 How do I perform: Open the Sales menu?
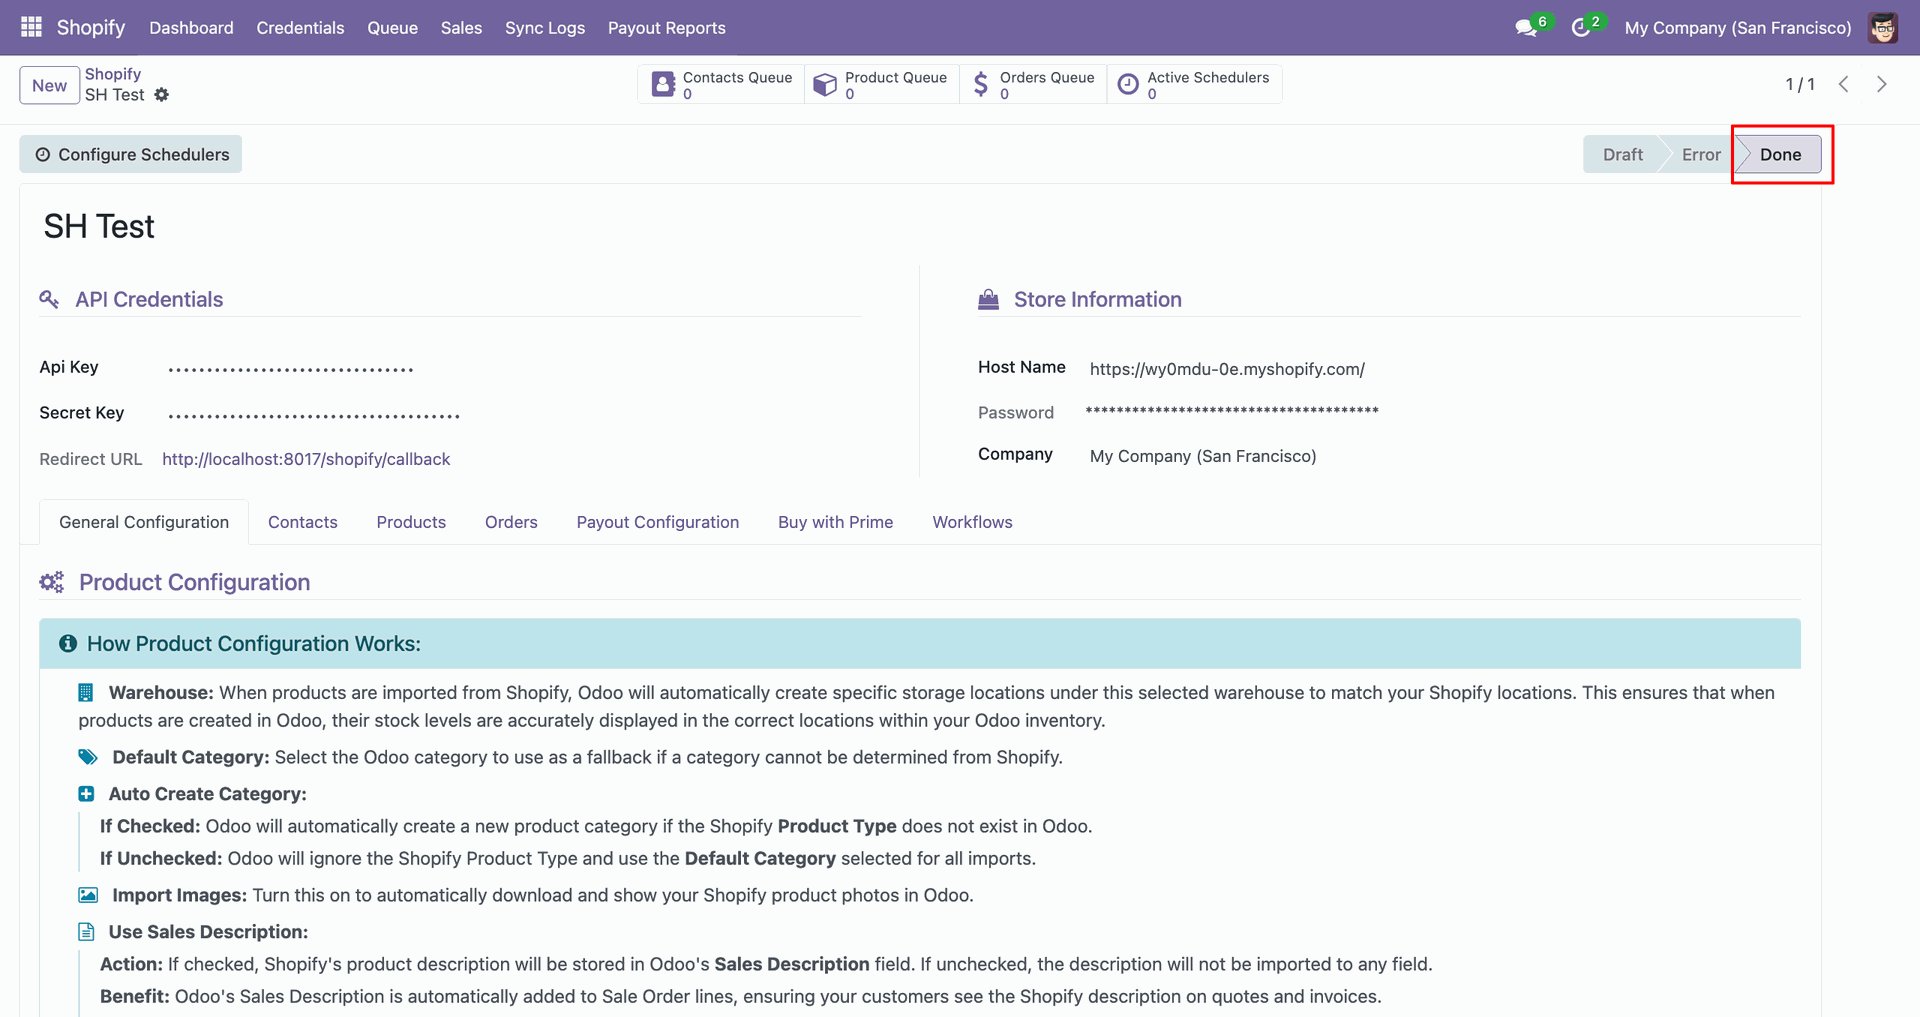(x=461, y=28)
